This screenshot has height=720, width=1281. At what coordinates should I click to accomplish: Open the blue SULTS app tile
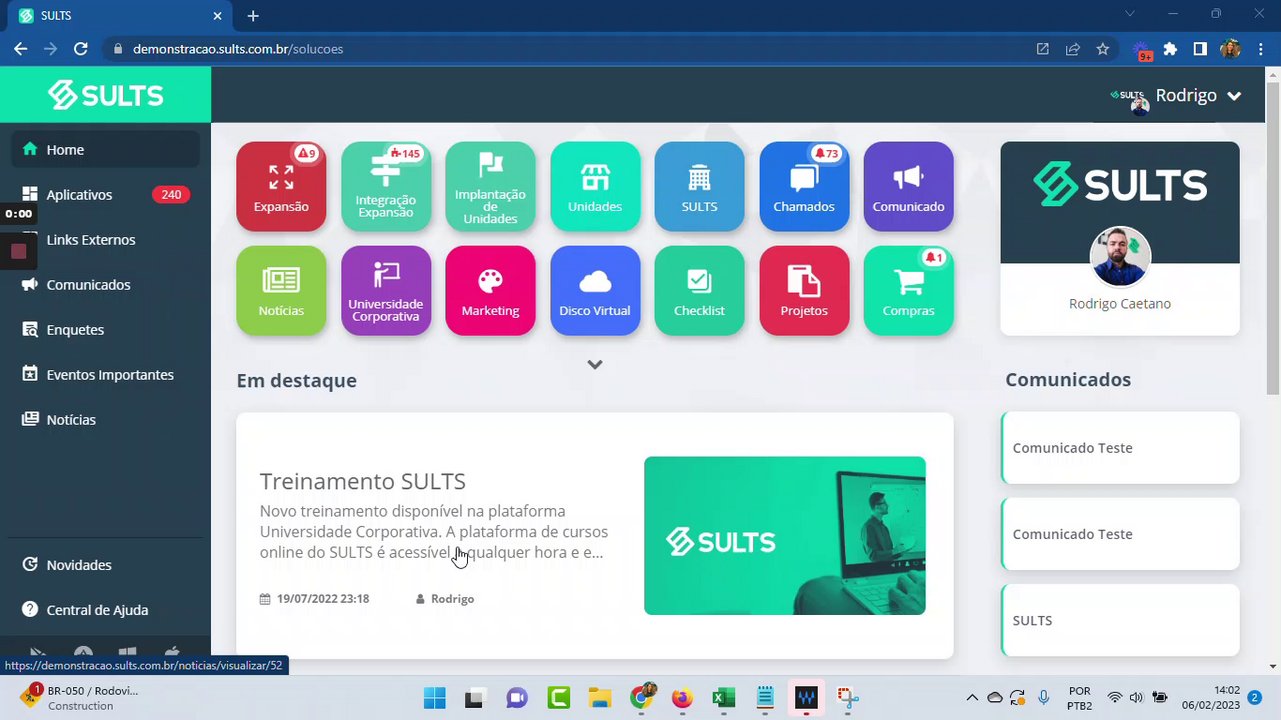coord(699,186)
